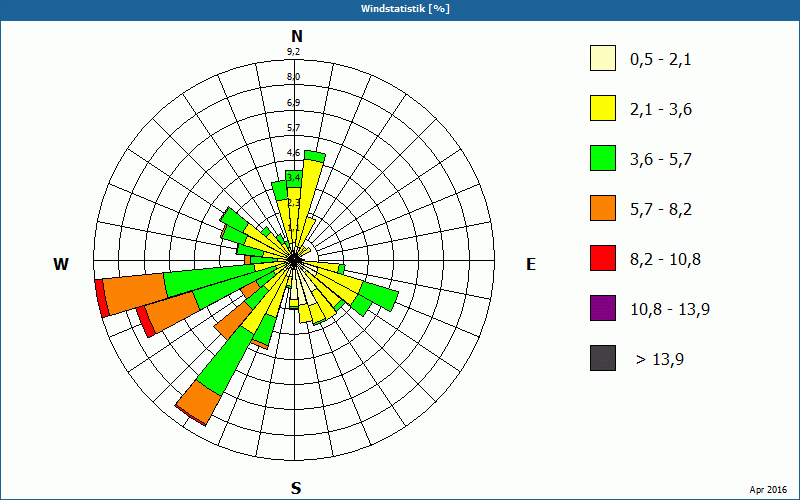Click the 9,2 radial axis value
Image resolution: width=800 pixels, height=500 pixels.
coord(293,52)
